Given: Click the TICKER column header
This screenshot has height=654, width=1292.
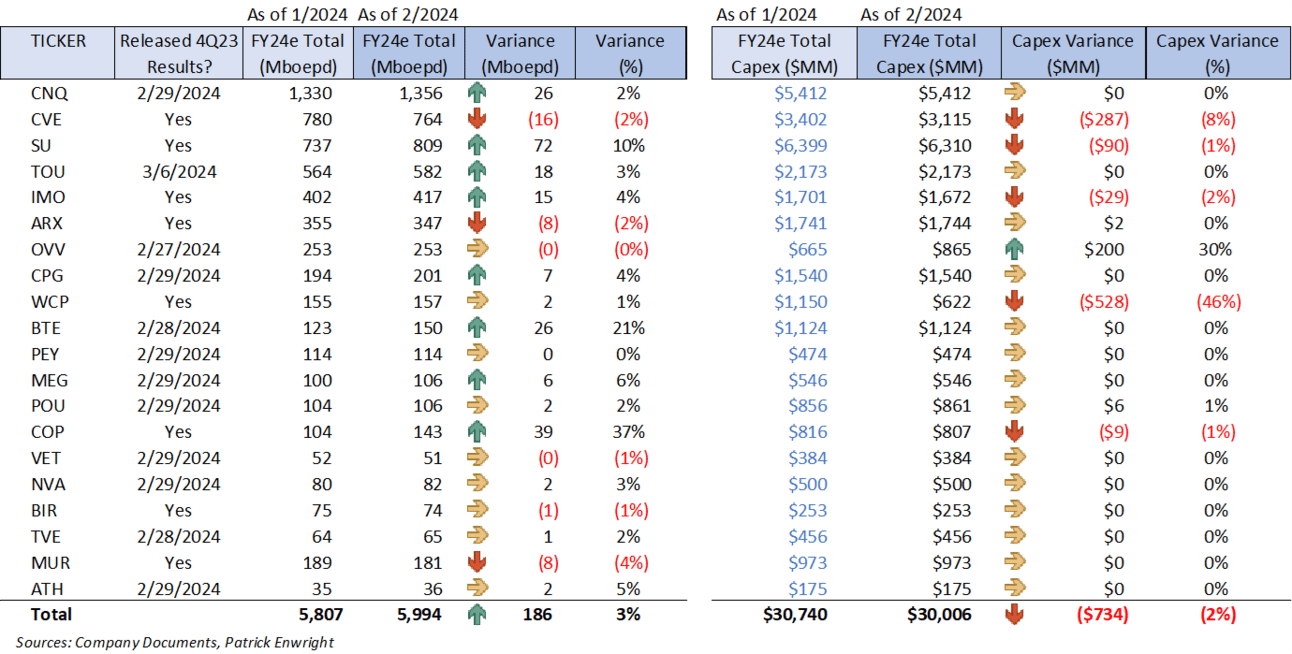Looking at the screenshot, I should 59,53.
